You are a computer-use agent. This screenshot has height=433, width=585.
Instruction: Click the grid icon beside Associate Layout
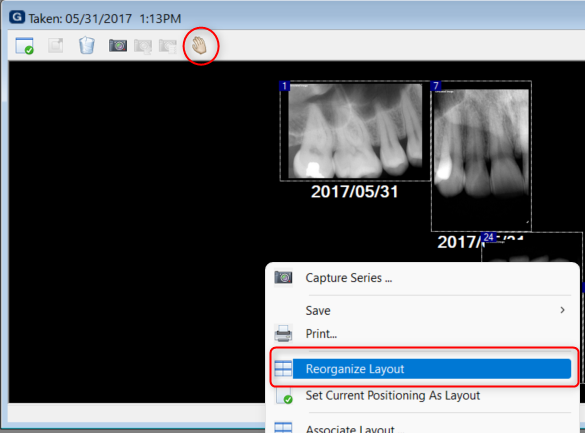(x=283, y=428)
